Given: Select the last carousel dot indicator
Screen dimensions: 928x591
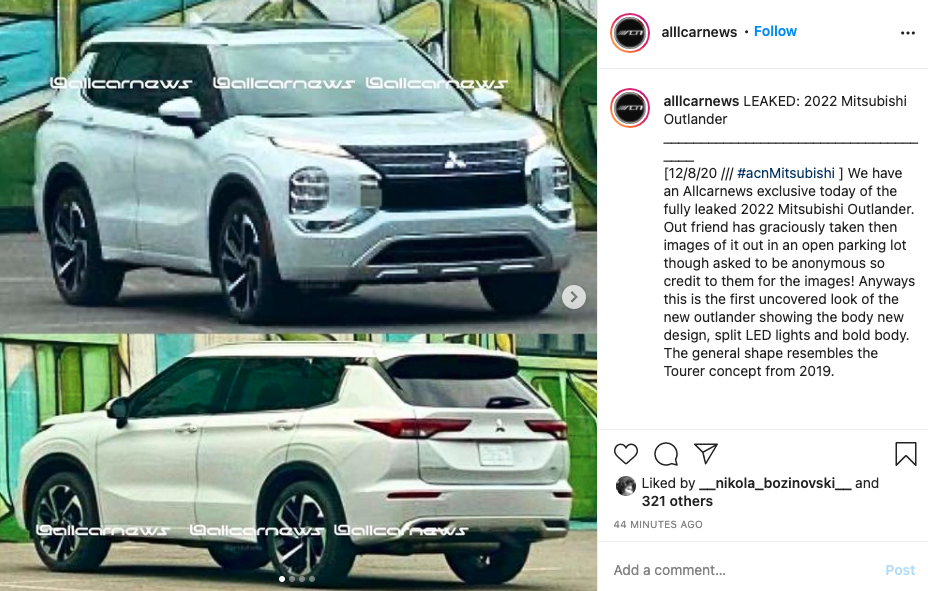Looking at the screenshot, I should tap(312, 579).
